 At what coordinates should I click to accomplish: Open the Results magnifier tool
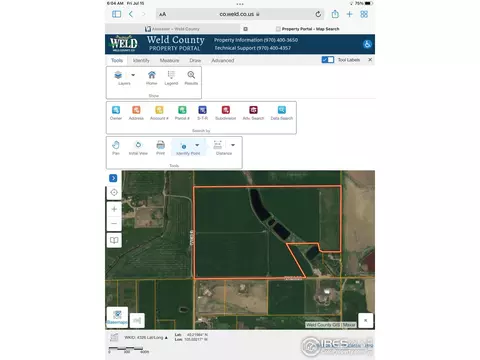coord(191,78)
